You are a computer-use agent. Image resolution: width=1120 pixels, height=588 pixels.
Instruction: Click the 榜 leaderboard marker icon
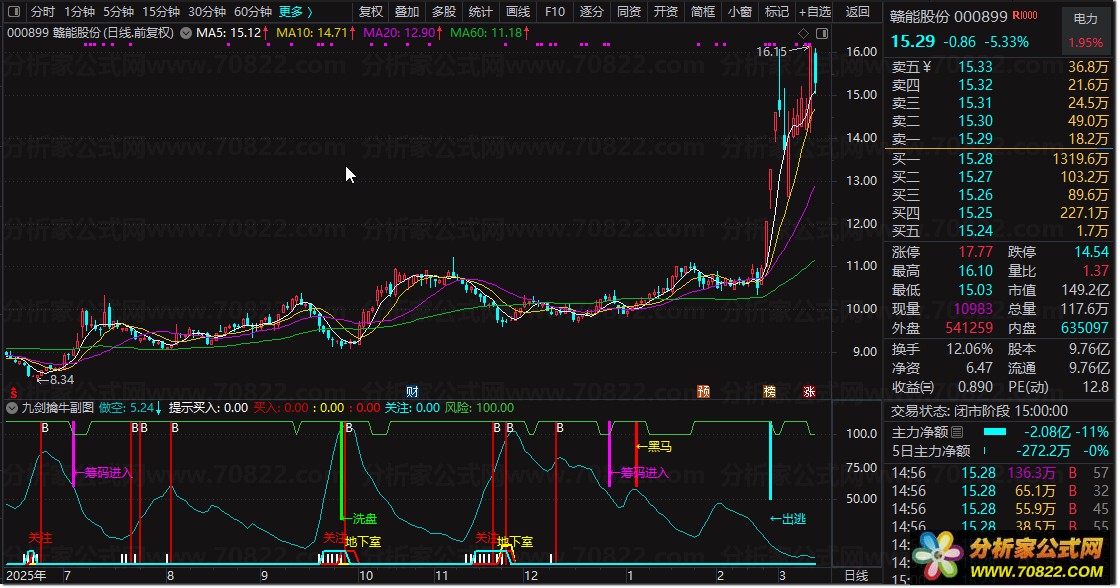point(769,392)
